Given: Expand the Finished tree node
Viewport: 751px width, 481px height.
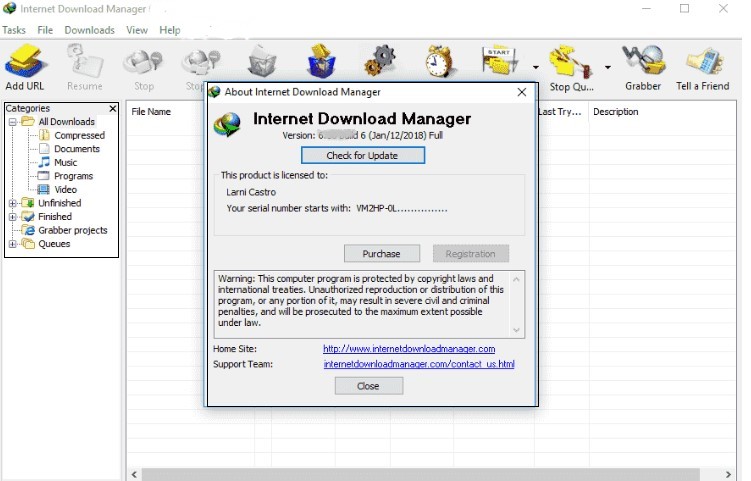Looking at the screenshot, I should pyautogui.click(x=13, y=217).
